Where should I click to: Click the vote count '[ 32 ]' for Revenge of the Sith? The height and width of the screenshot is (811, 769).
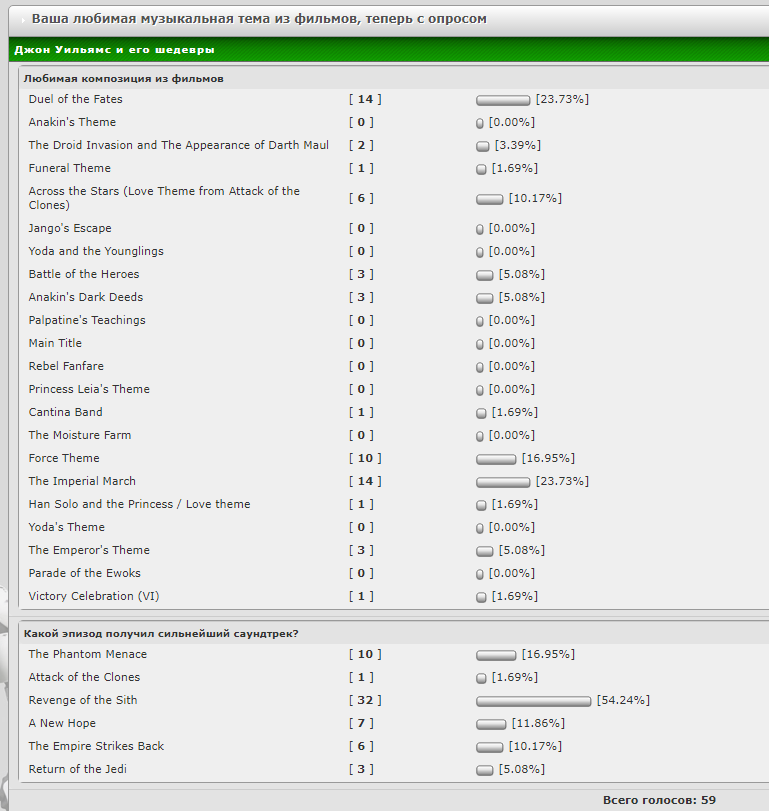(365, 700)
